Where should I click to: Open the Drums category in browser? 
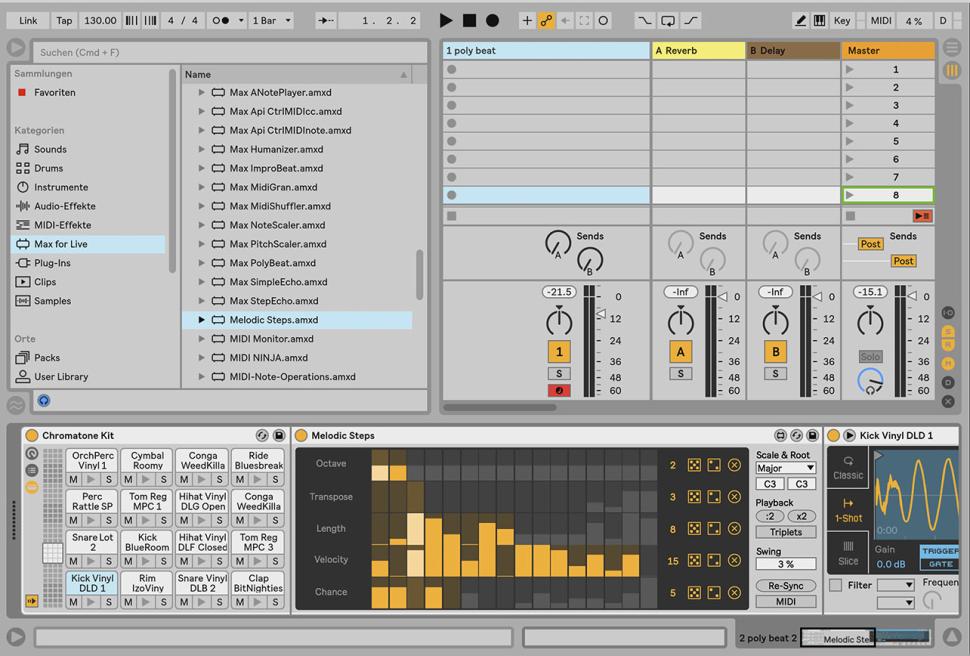[48, 168]
